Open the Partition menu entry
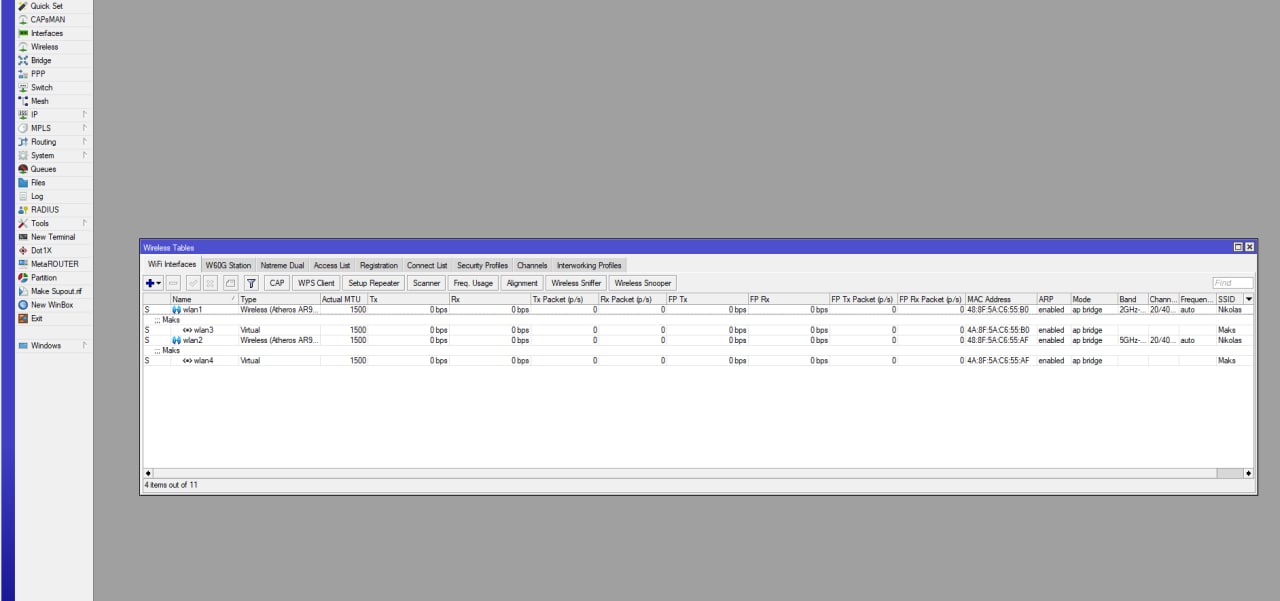This screenshot has height=601, width=1280. point(44,278)
